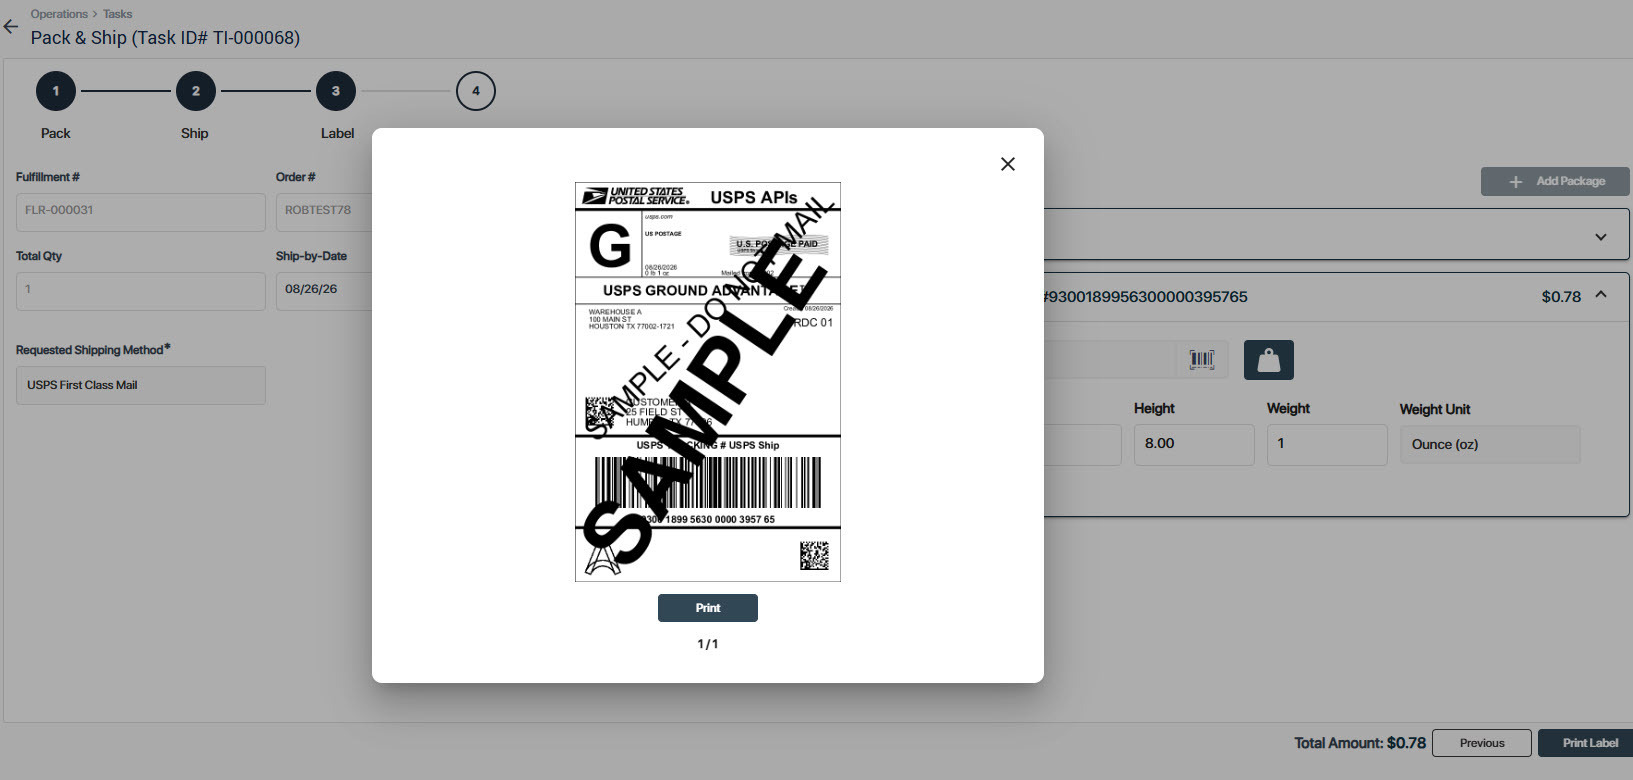Click the $0.78 package price

pyautogui.click(x=1561, y=297)
